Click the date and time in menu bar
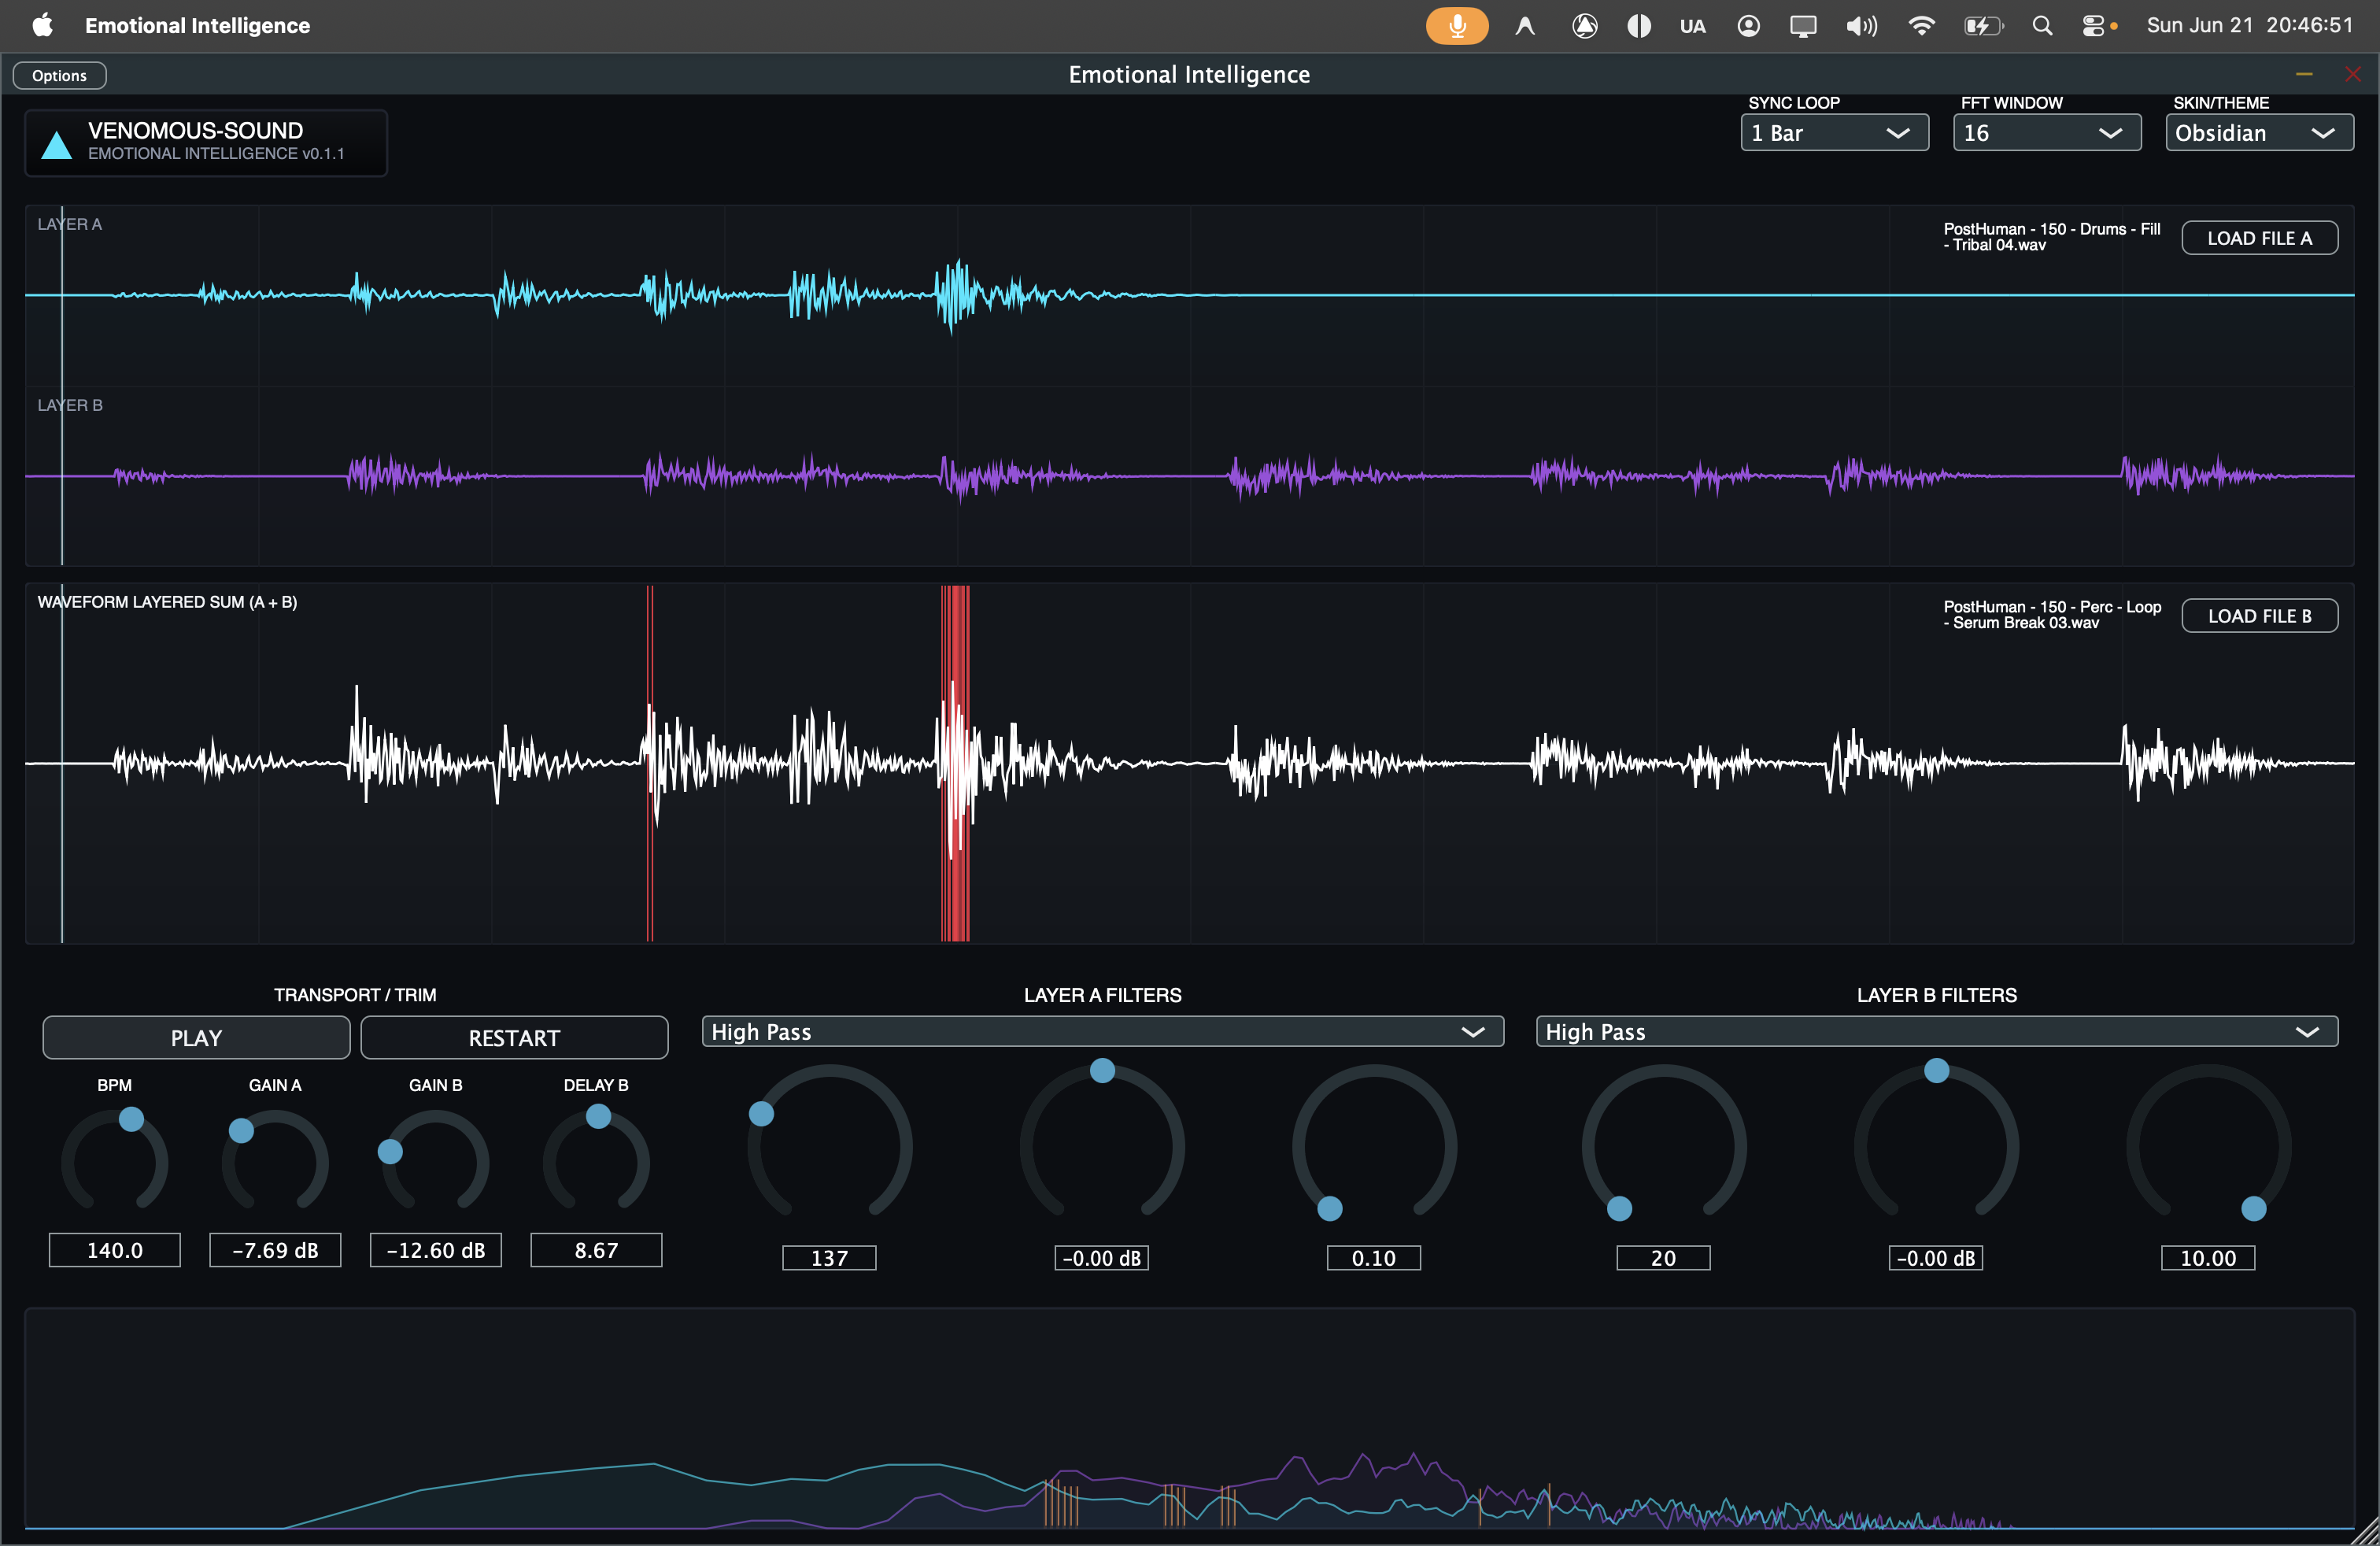 2250,26
